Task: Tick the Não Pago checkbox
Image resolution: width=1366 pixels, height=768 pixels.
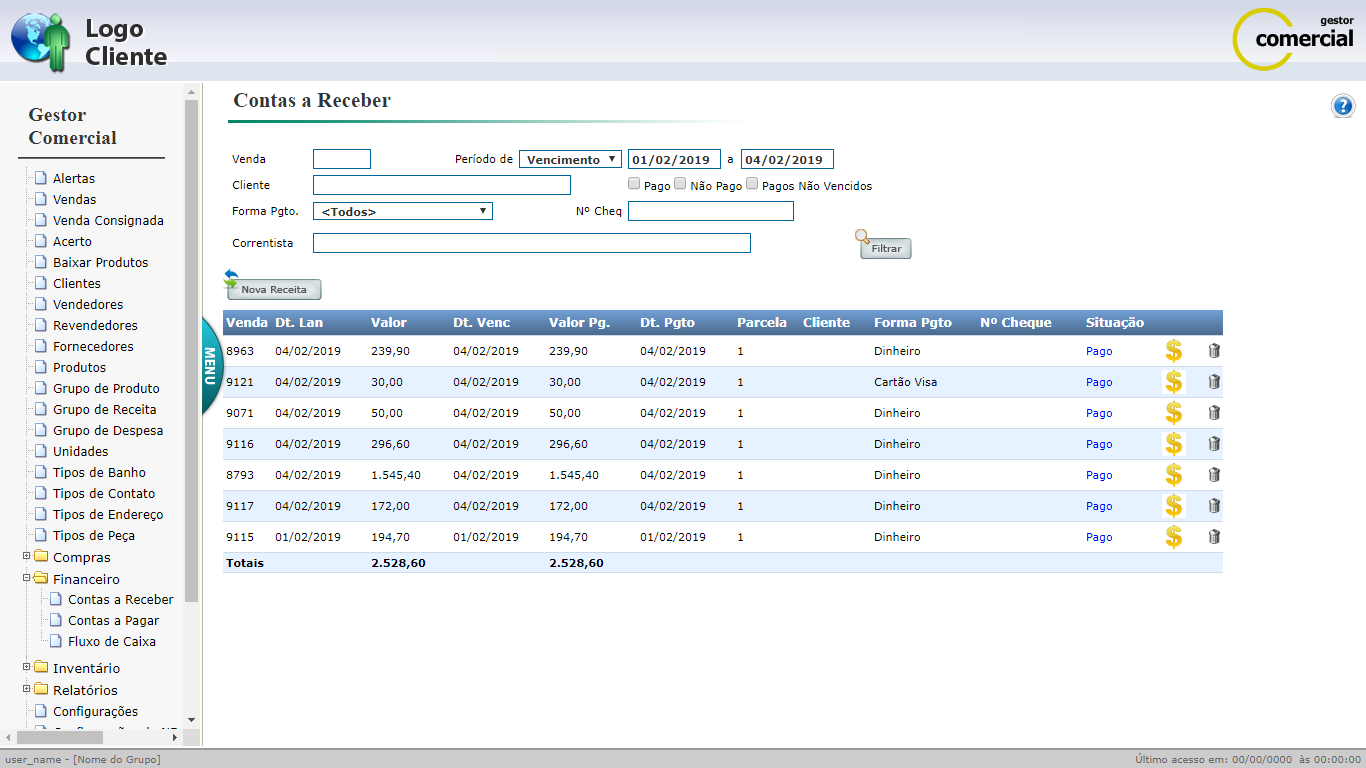Action: [680, 184]
